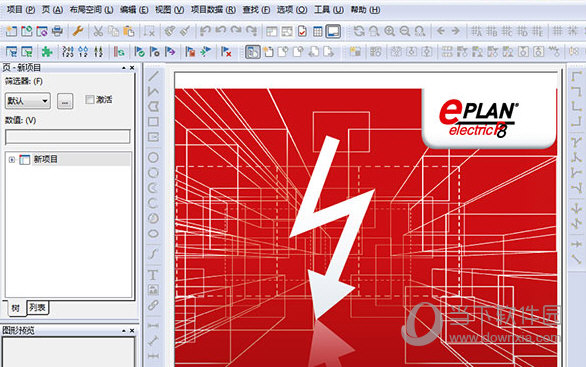Click the green puzzle piece icon
Screen dimensions: 586x367
tap(47, 52)
